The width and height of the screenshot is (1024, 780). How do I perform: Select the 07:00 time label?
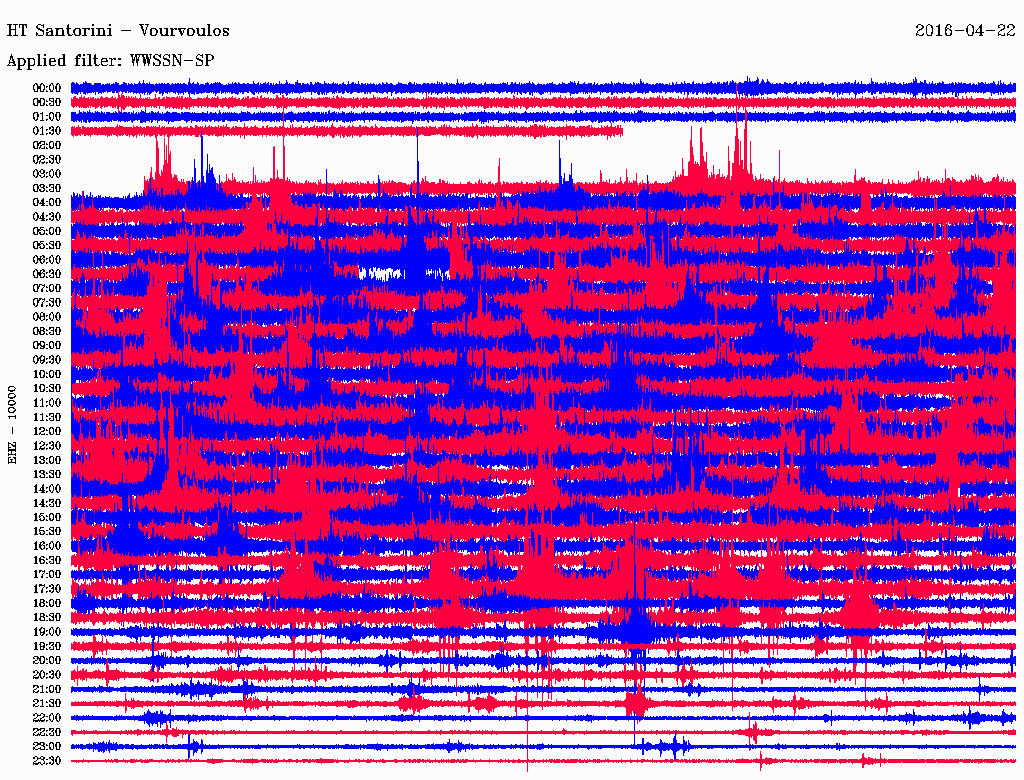(x=47, y=289)
